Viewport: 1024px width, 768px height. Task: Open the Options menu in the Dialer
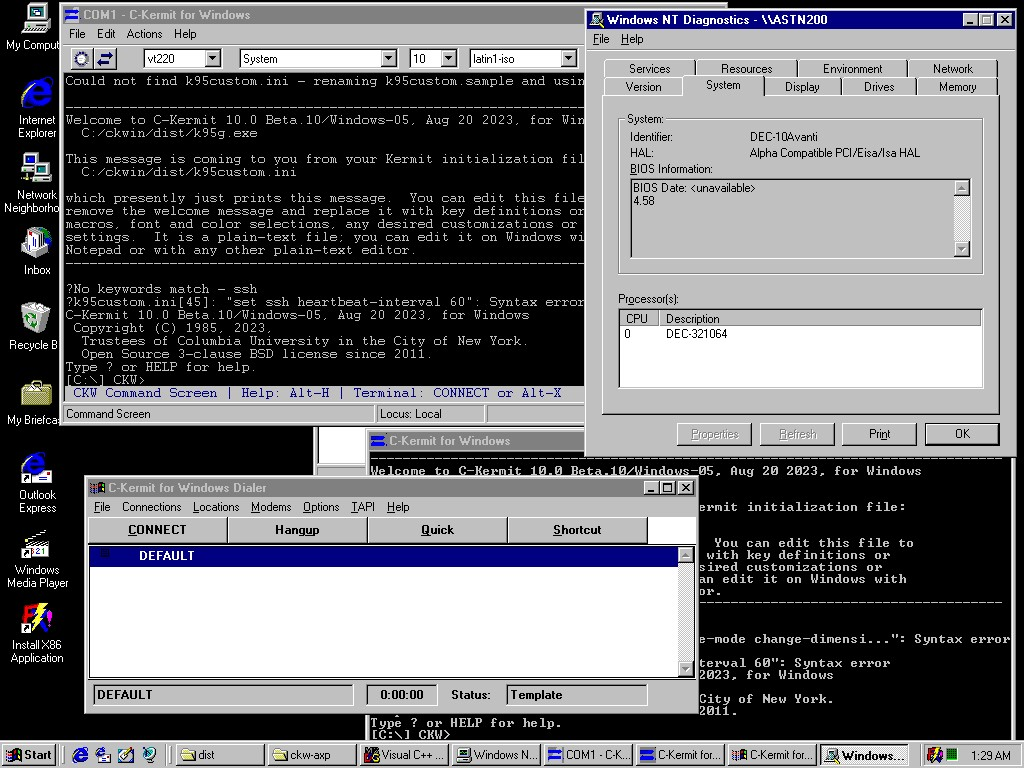pos(321,507)
